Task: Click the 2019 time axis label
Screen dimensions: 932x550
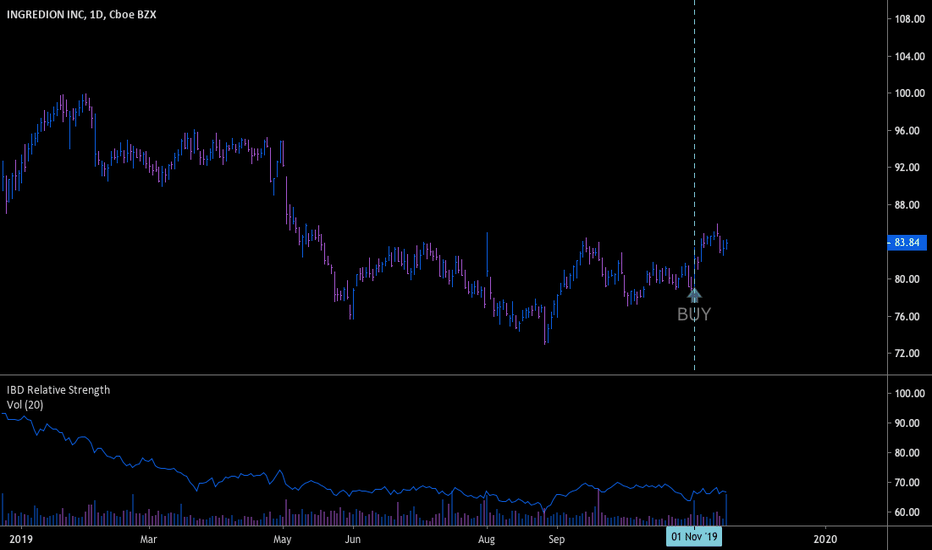Action: point(21,539)
